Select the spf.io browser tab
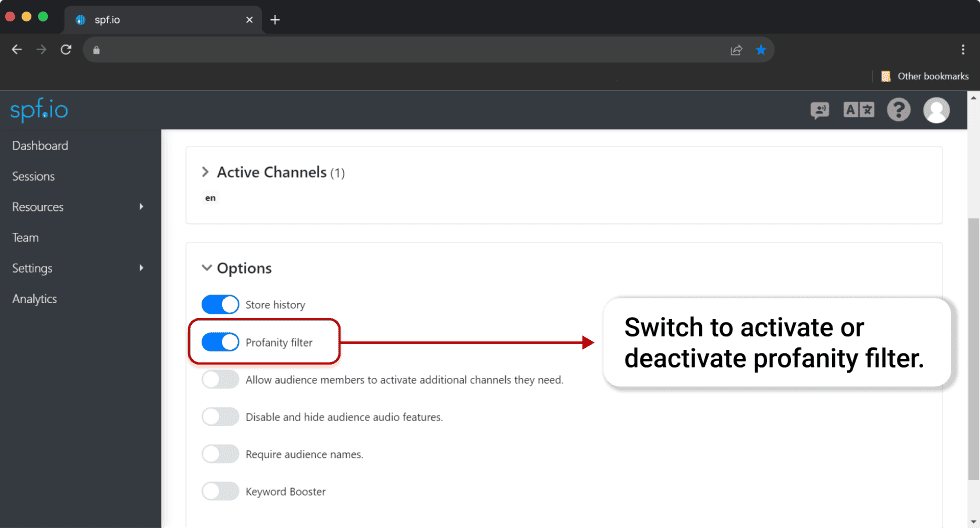 pyautogui.click(x=162, y=19)
